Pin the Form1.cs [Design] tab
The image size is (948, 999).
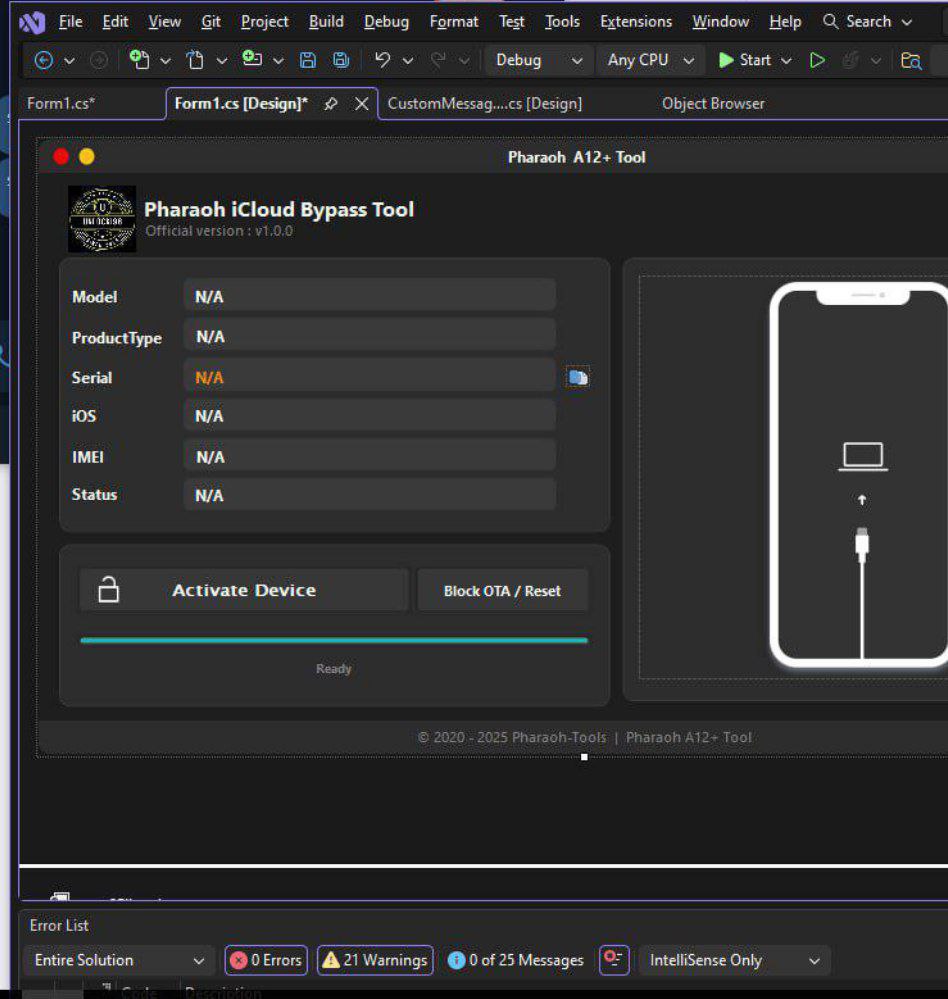tap(331, 104)
